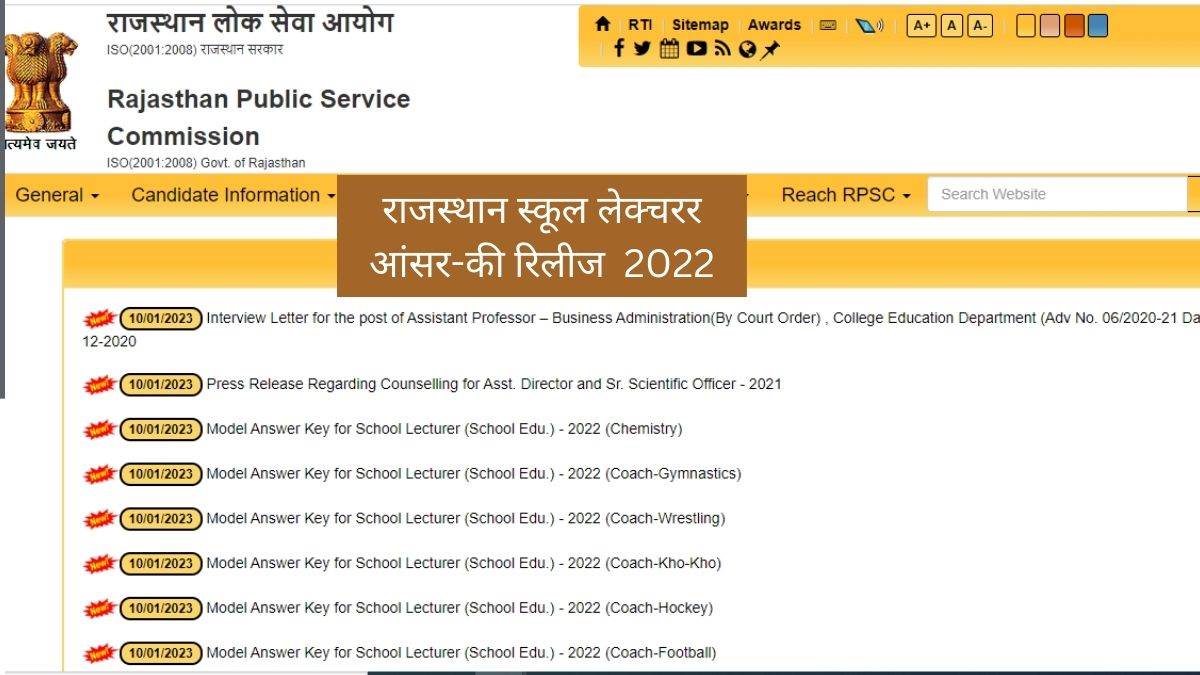Viewport: 1200px width, 675px height.
Task: Click 10/01/2023 date badge on Chemistry row
Action: 161,430
